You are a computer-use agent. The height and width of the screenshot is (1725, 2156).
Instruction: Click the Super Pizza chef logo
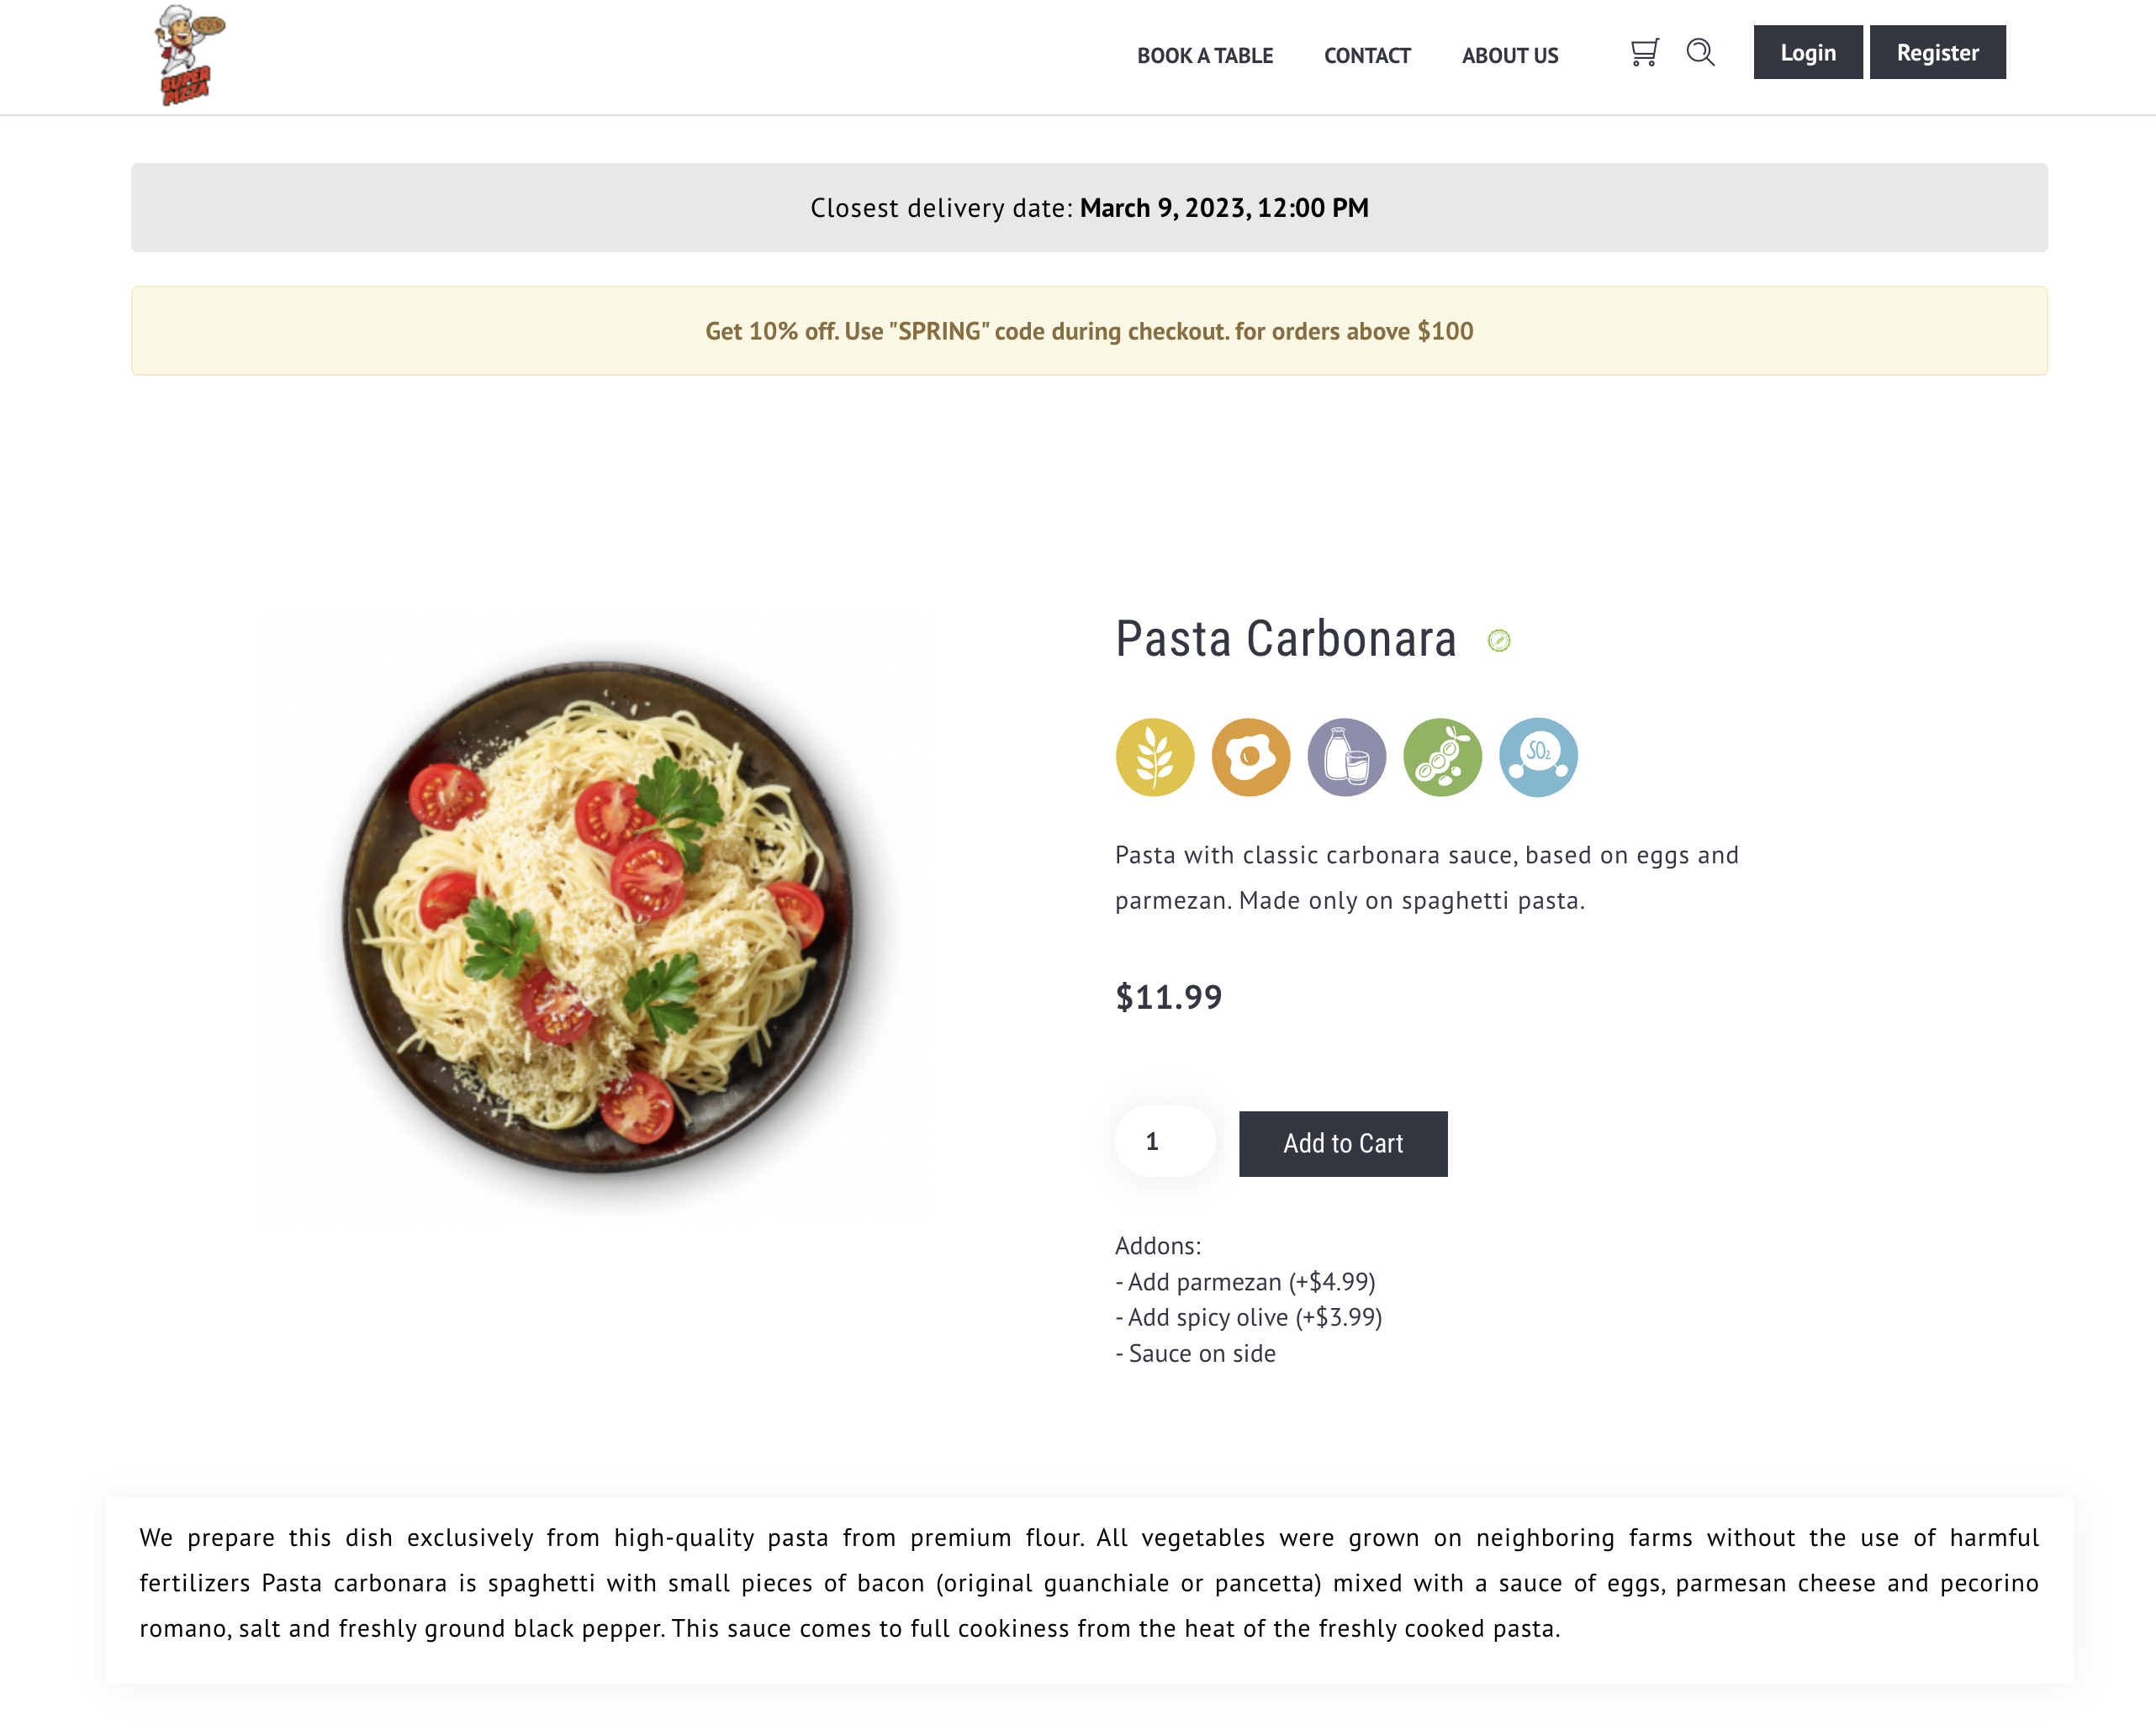(x=188, y=55)
